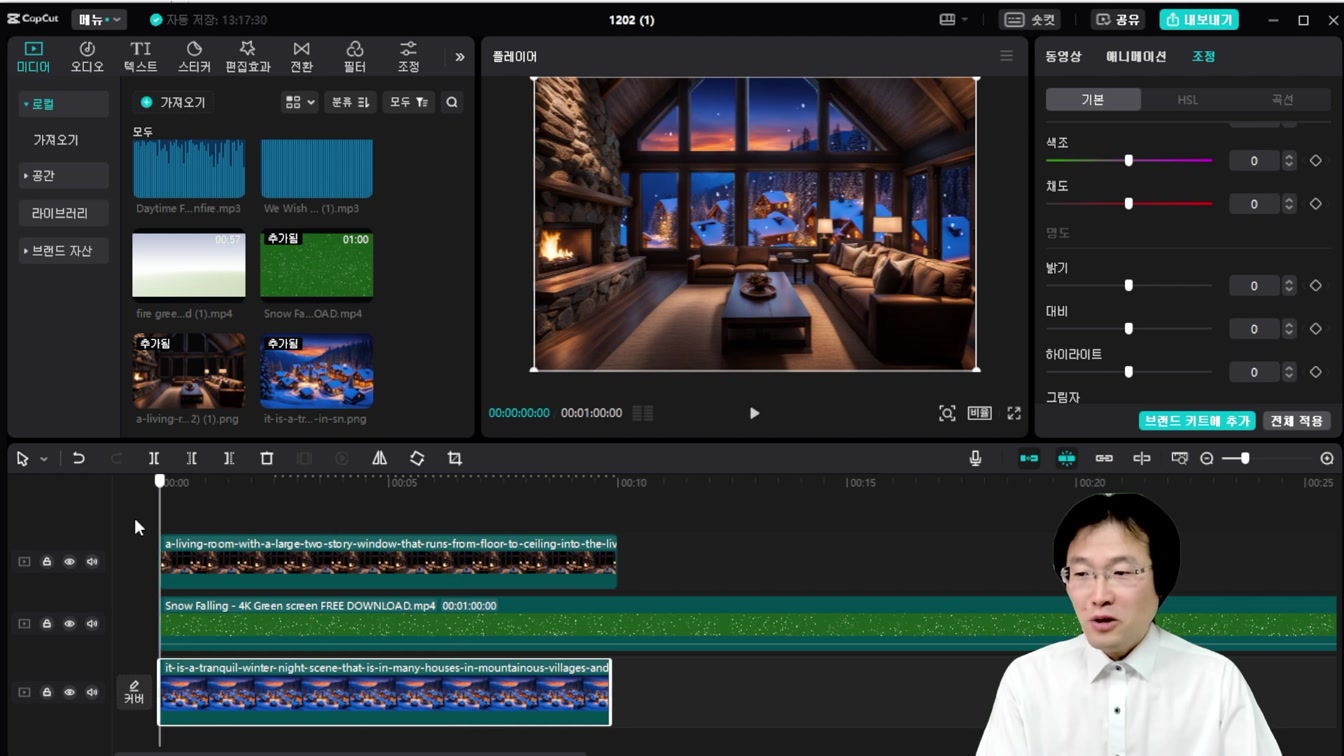
Task: Open the workspace layout dropdown in title bar
Action: [x=953, y=20]
